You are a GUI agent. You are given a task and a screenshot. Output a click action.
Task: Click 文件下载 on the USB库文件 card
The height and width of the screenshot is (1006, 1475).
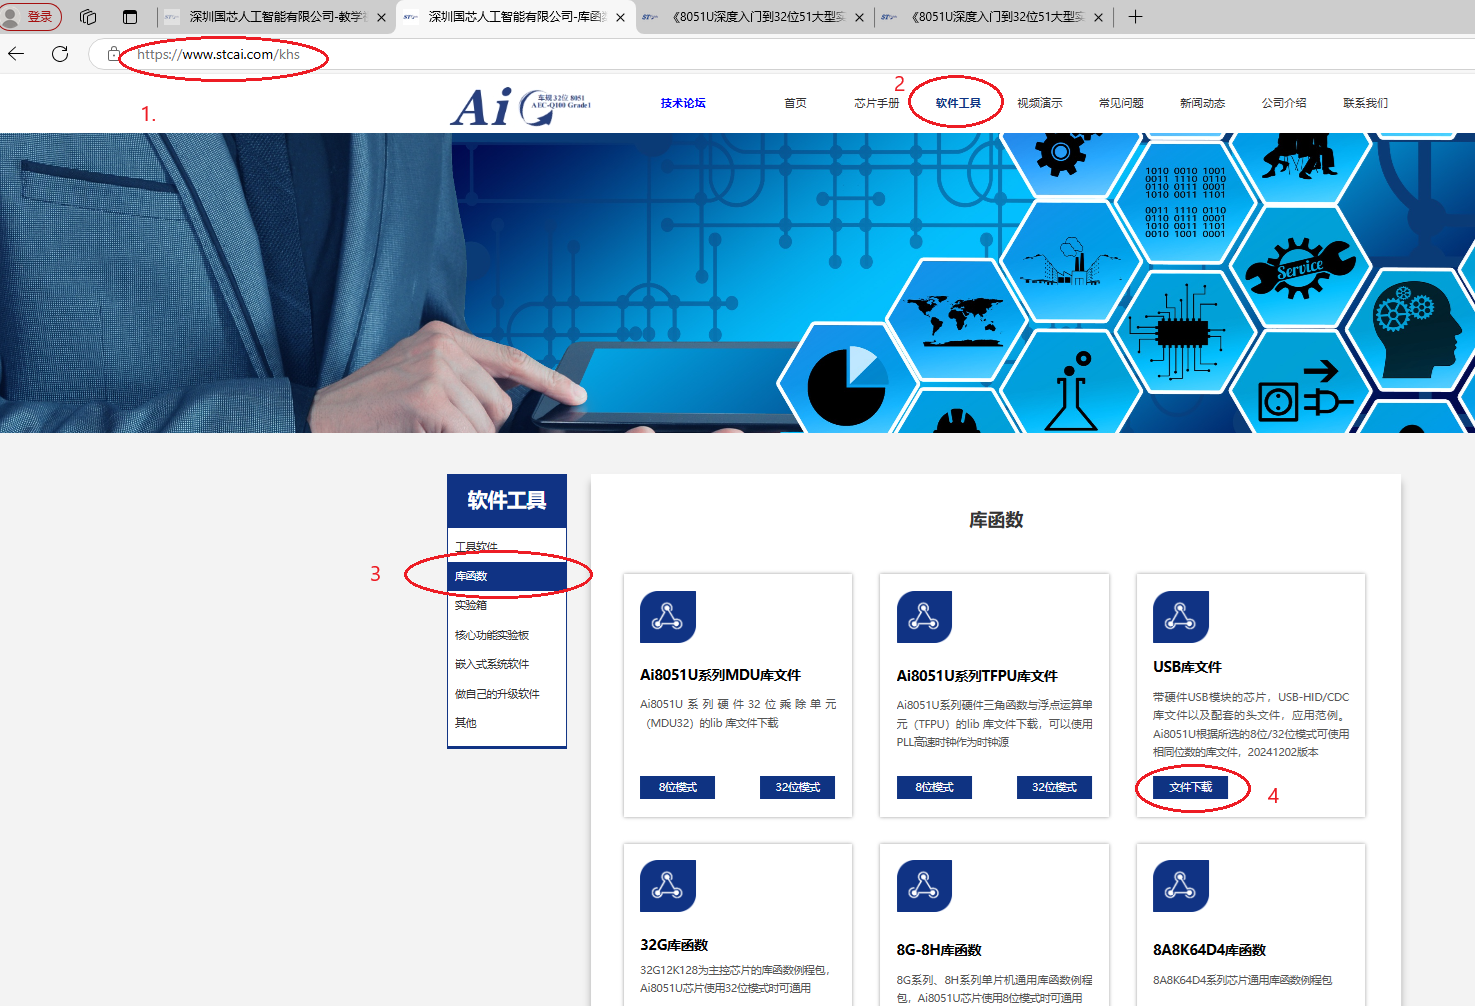(x=1190, y=787)
